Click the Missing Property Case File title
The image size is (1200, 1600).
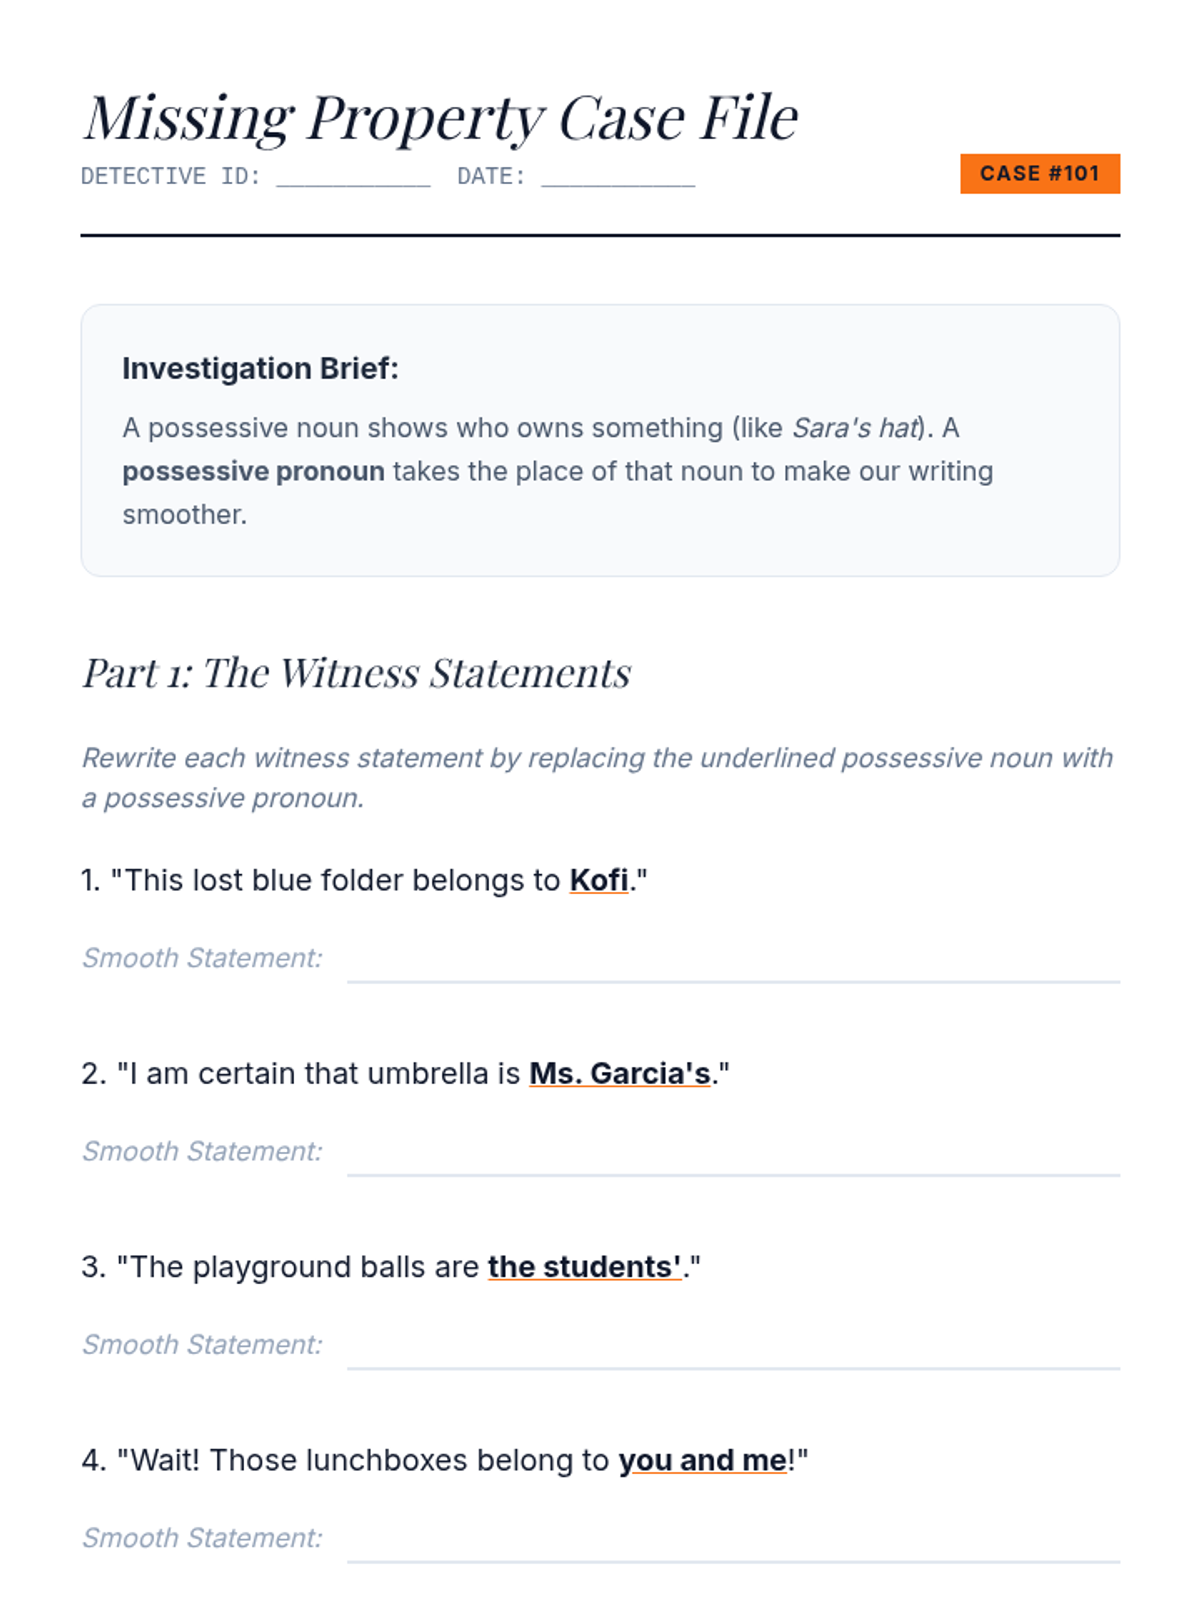tap(441, 118)
